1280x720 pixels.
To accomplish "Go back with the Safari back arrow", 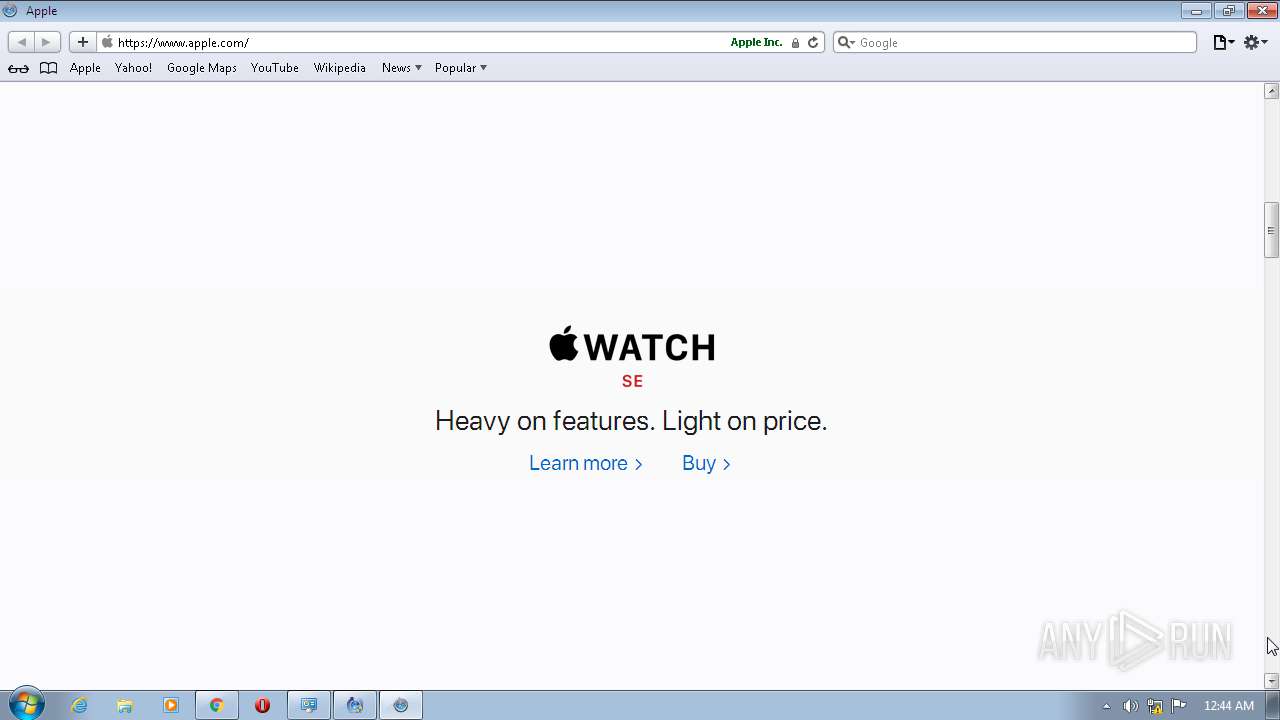I will pos(22,42).
